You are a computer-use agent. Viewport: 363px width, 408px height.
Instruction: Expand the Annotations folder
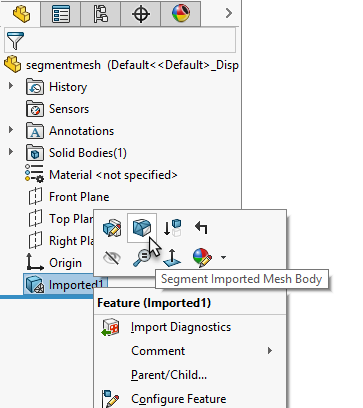coord(11,130)
